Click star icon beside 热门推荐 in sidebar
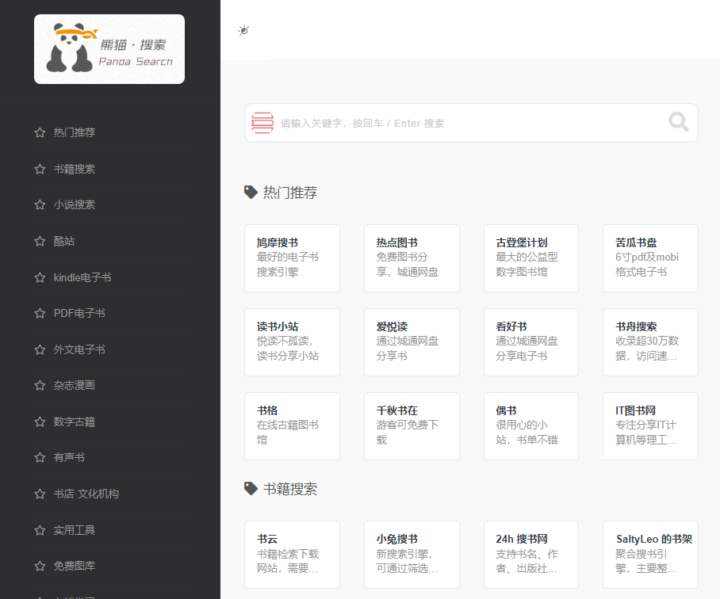Viewport: 720px width, 599px height. (x=40, y=133)
